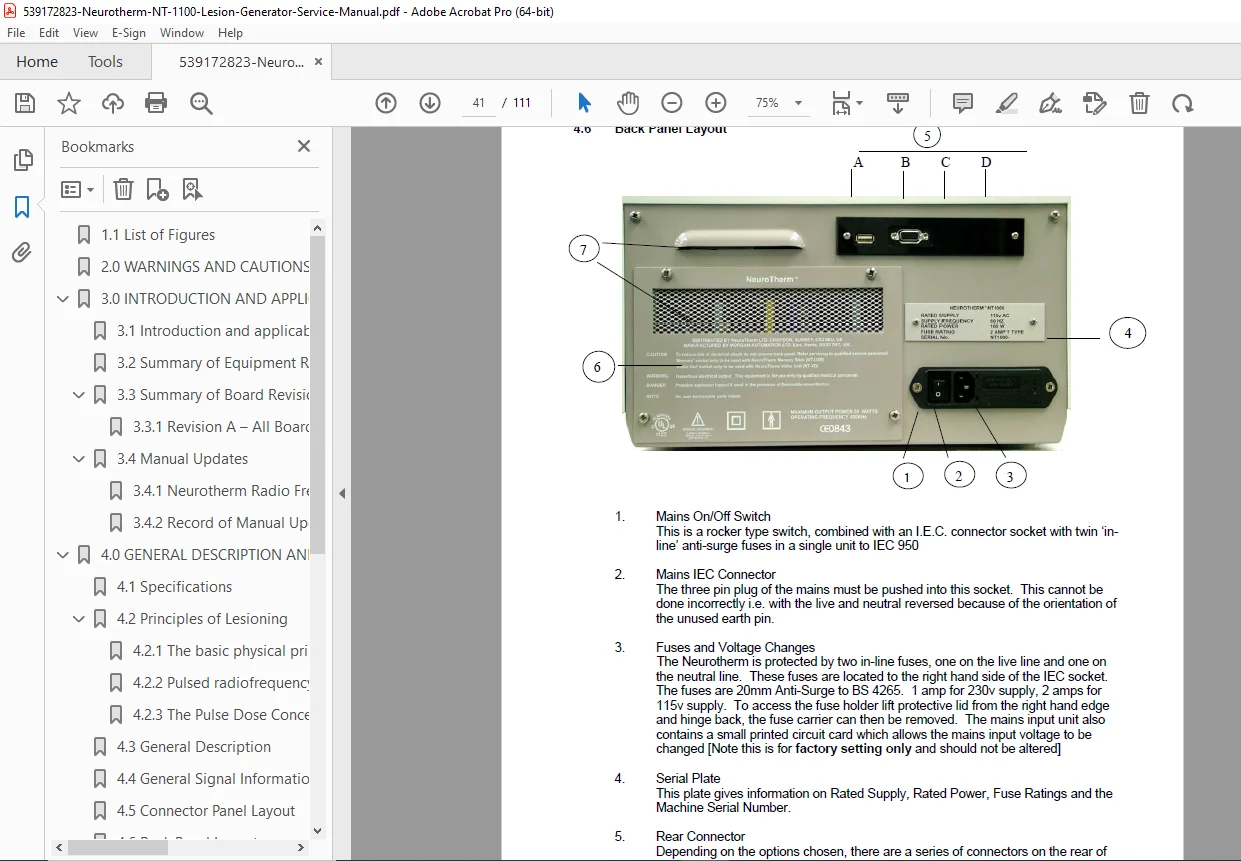Open the Window menu
1241x861 pixels.
(x=182, y=33)
